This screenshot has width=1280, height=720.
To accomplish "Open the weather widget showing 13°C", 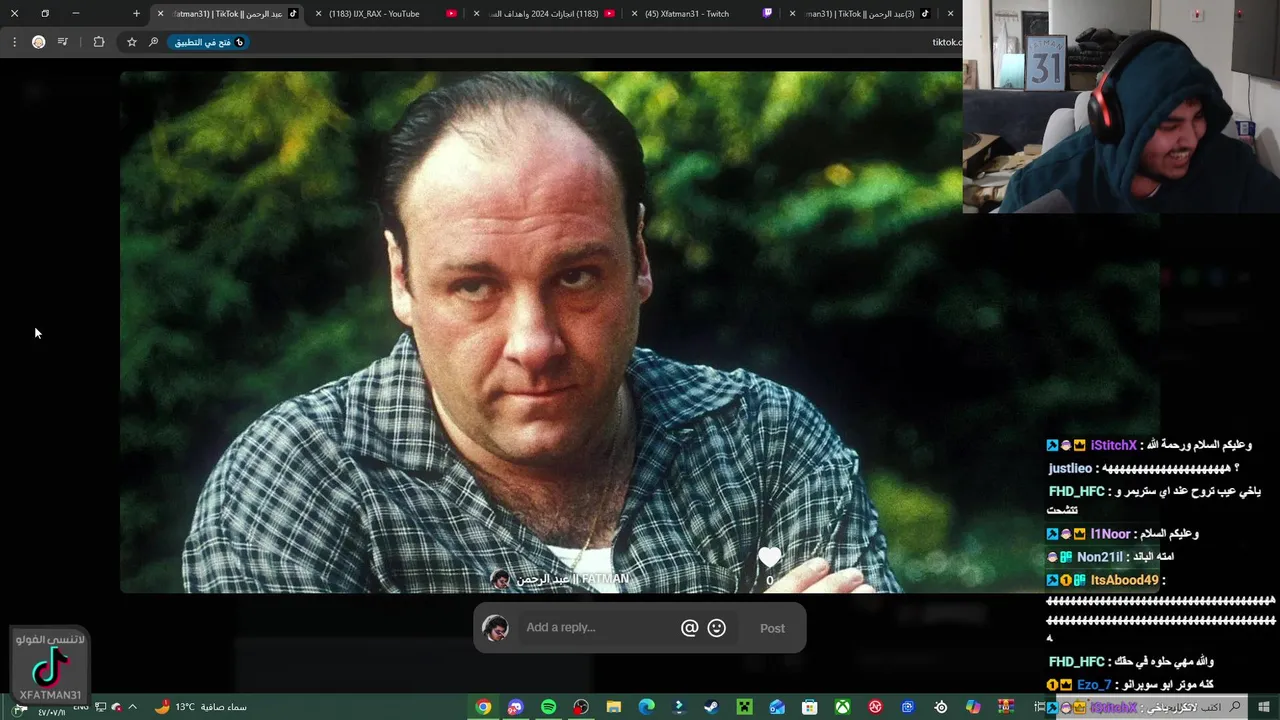I will pyautogui.click(x=201, y=707).
